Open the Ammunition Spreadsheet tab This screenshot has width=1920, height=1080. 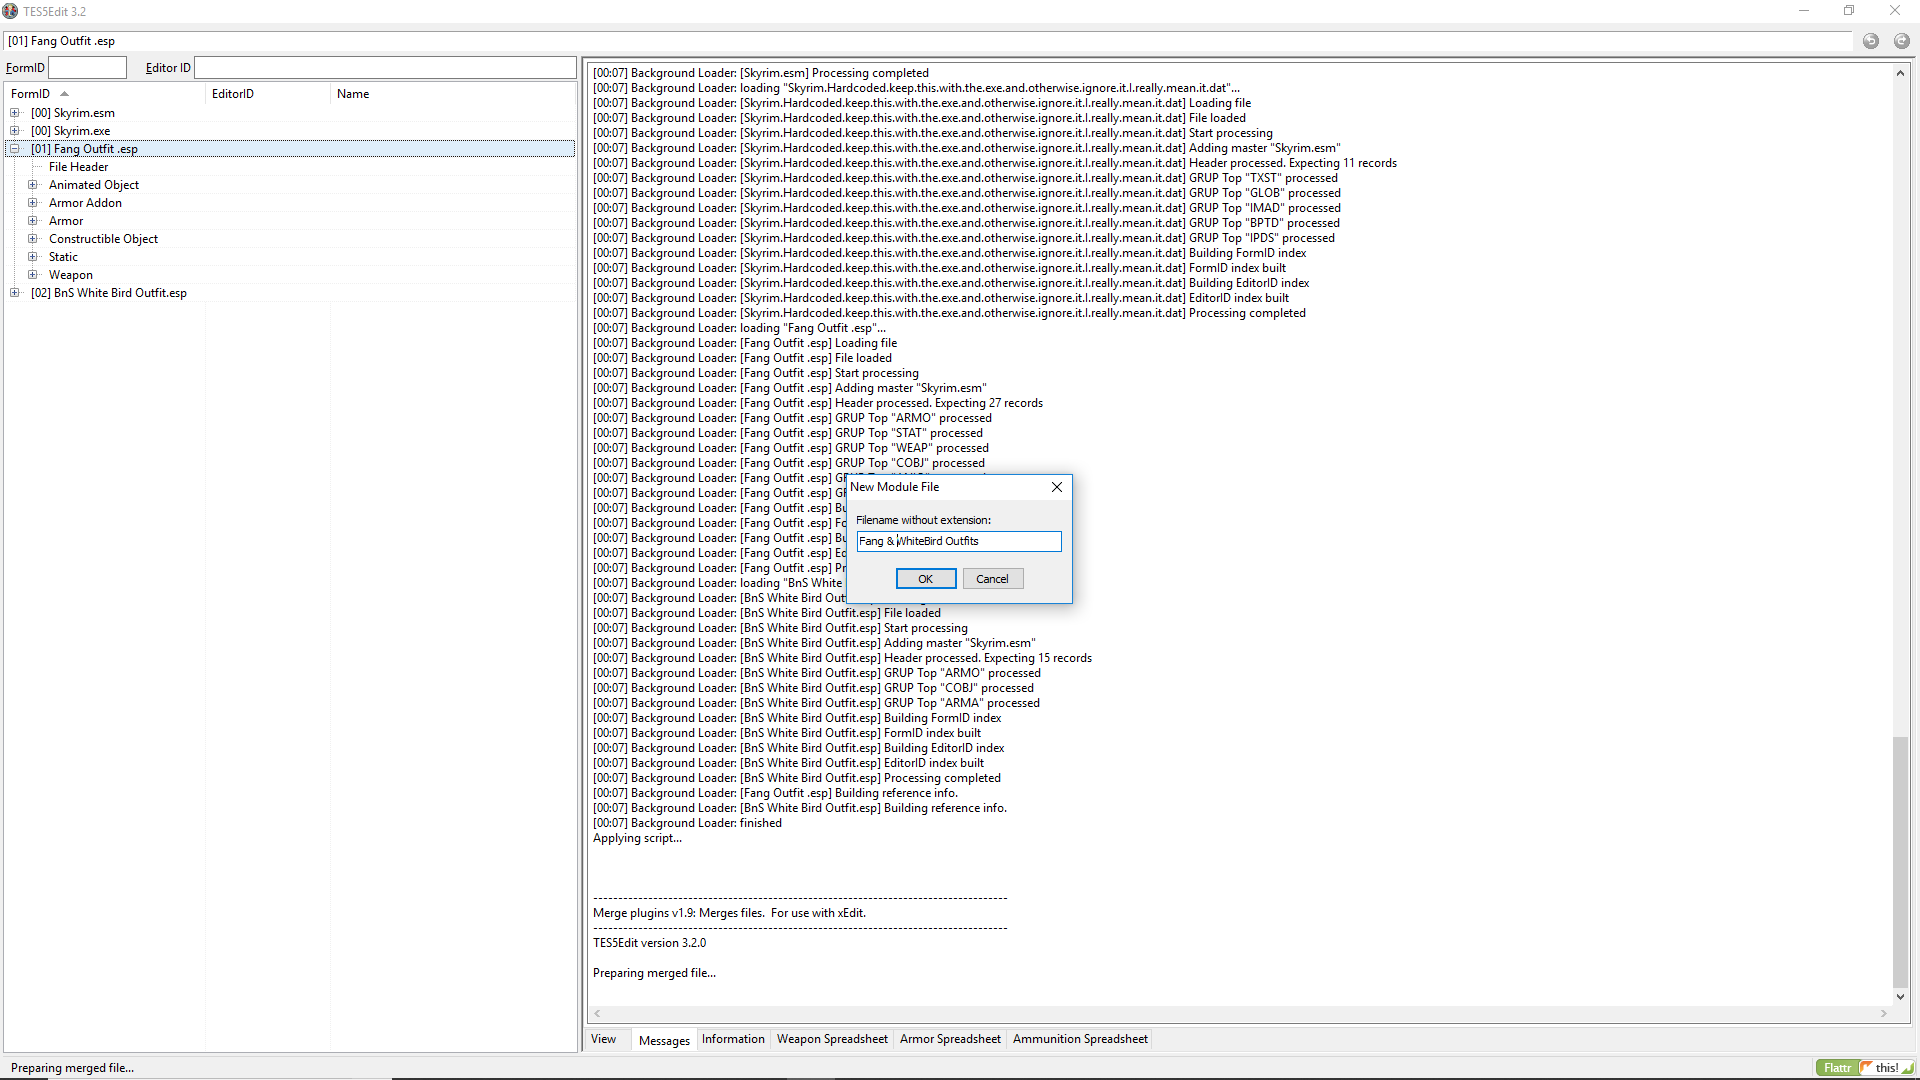(1080, 1039)
